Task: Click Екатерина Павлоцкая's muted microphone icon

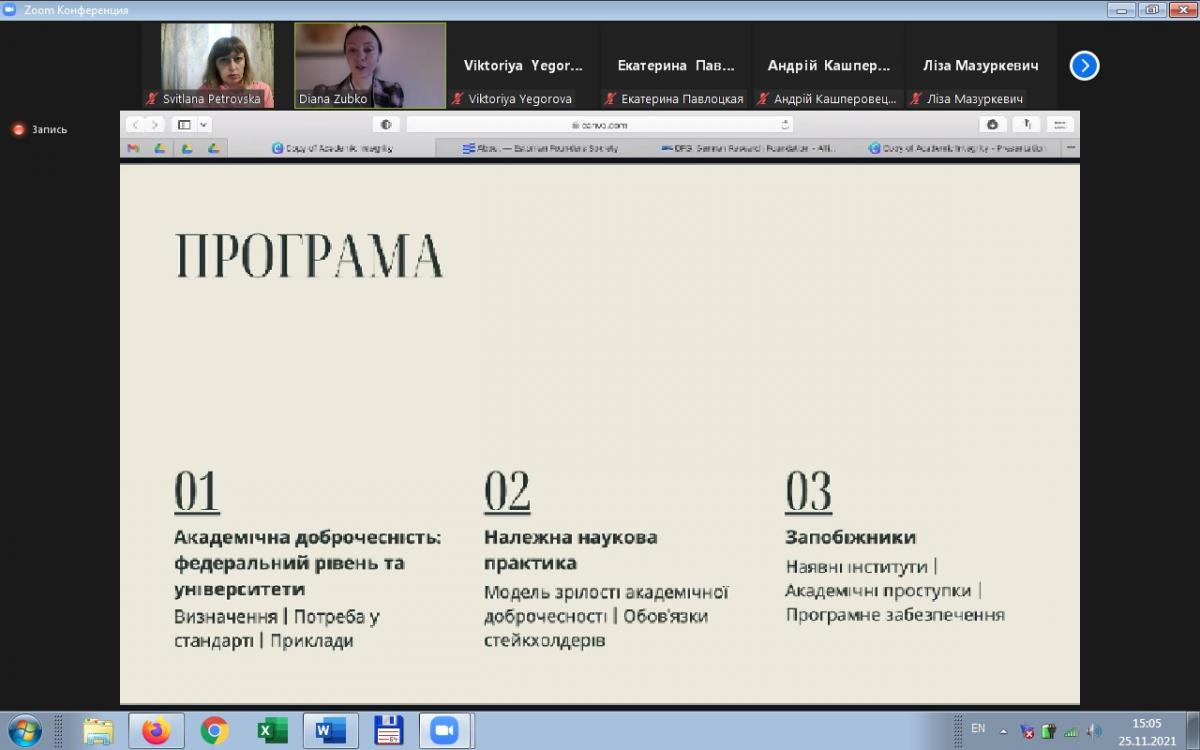Action: click(610, 99)
